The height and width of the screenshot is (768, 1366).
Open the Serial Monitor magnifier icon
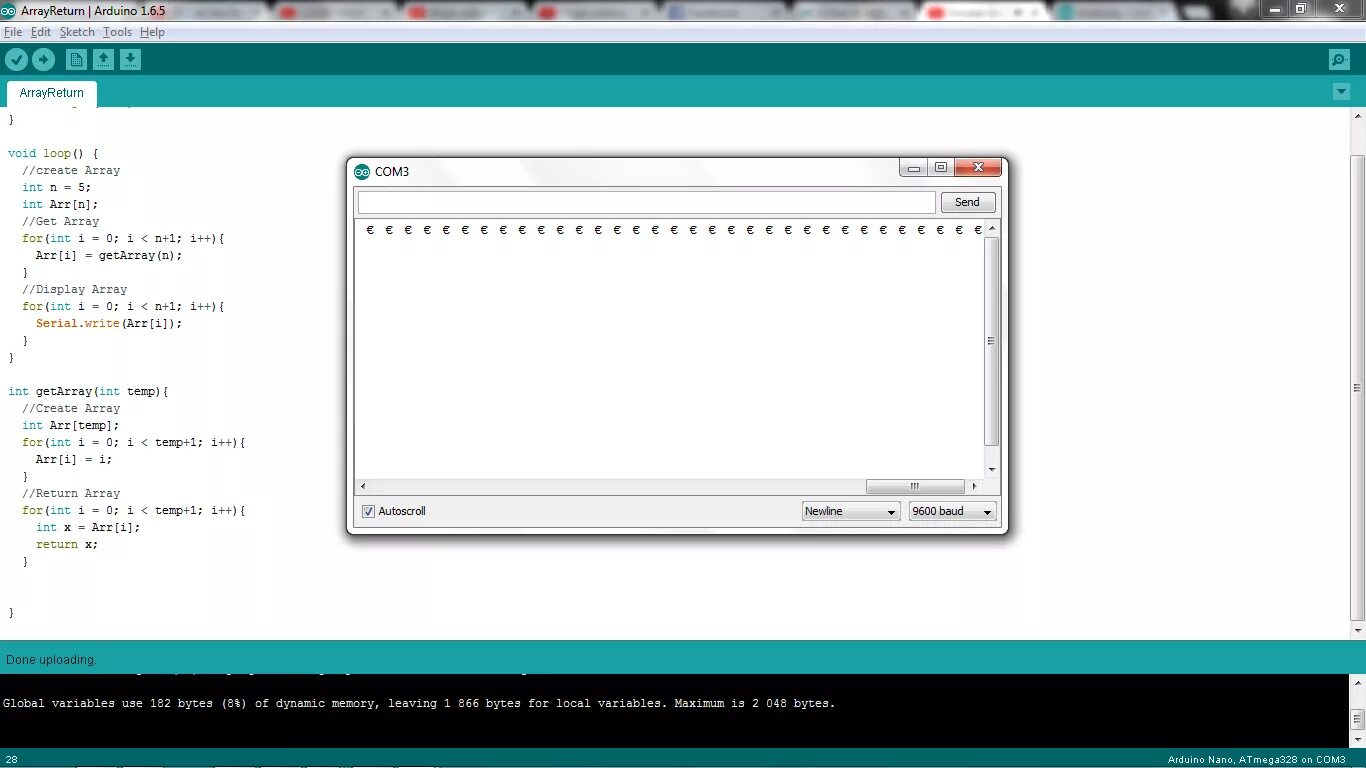[1339, 60]
